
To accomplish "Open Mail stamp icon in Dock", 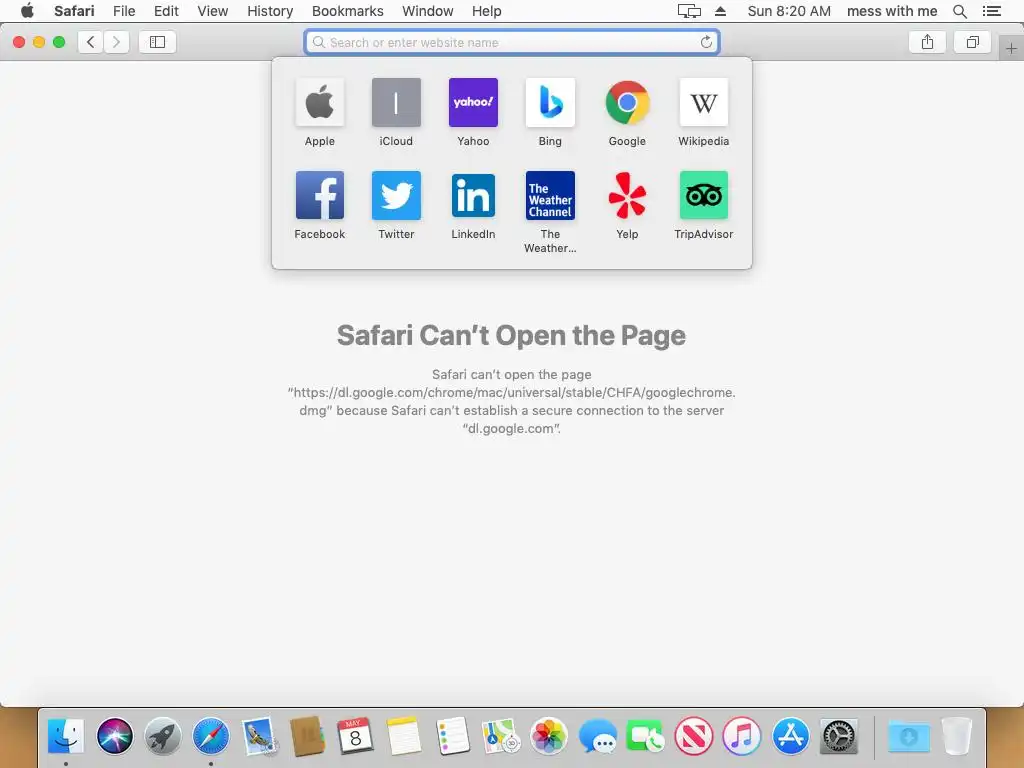I will (259, 736).
